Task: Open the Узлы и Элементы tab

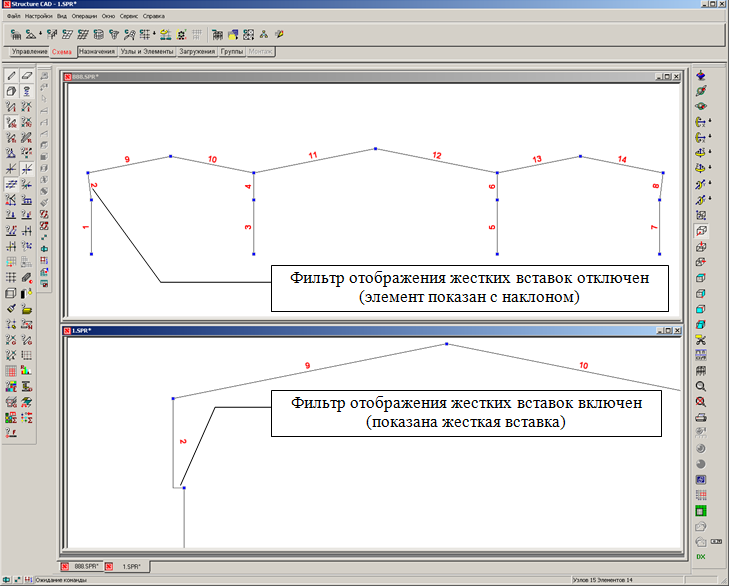Action: pyautogui.click(x=147, y=50)
